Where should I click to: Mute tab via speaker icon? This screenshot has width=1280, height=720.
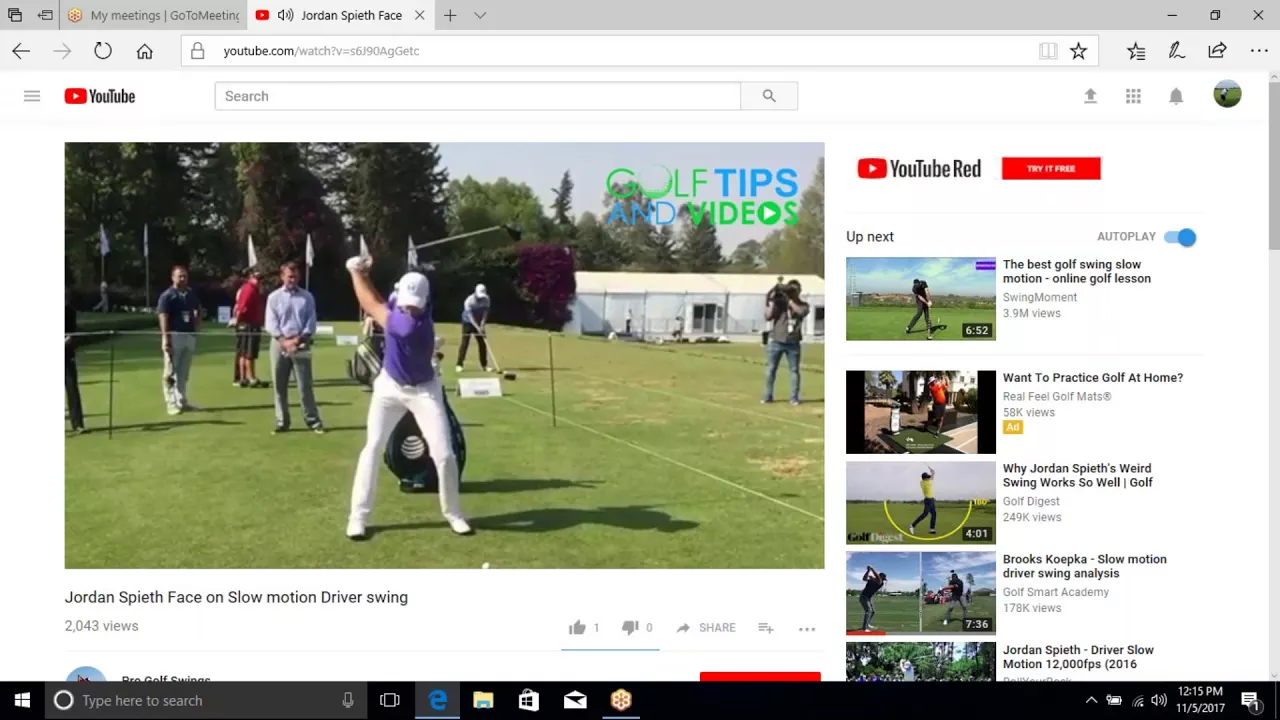[286, 15]
